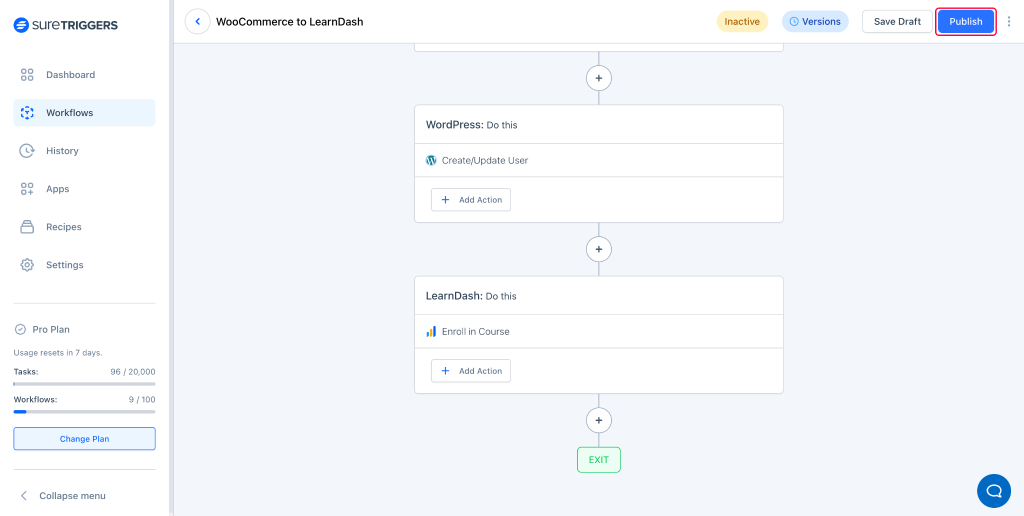Add step above the WordPress block

599,78
